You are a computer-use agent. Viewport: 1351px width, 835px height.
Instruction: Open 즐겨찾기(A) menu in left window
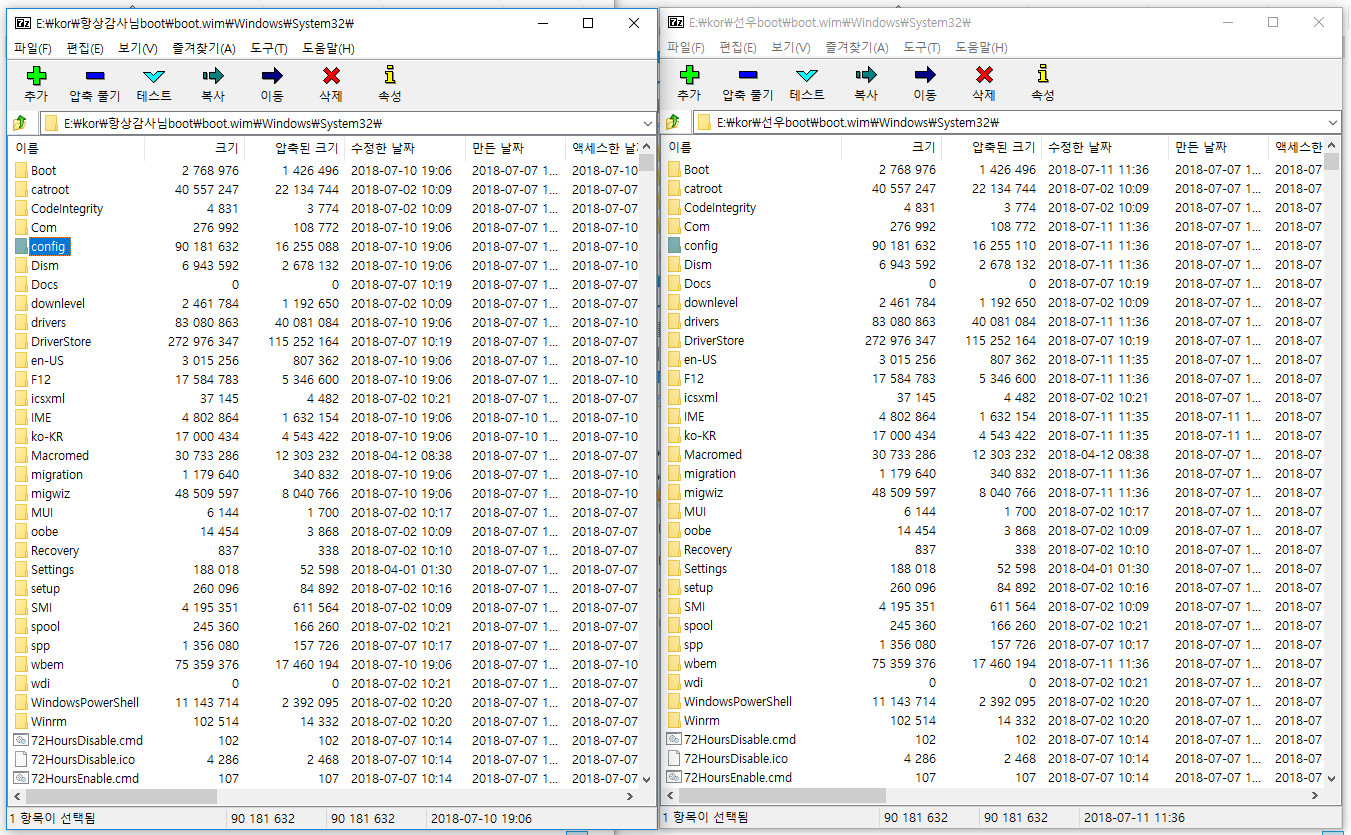click(204, 48)
